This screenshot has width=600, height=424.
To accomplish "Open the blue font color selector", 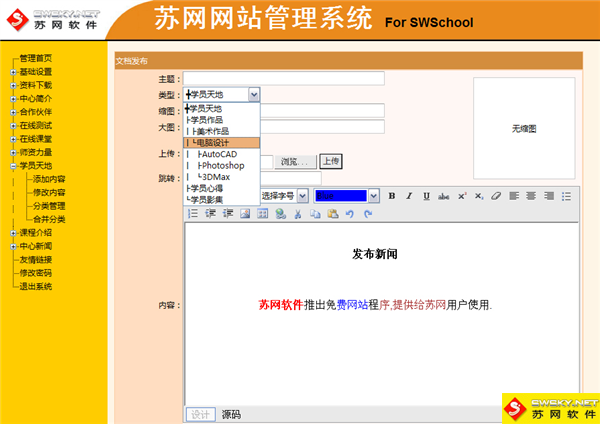I will point(345,196).
